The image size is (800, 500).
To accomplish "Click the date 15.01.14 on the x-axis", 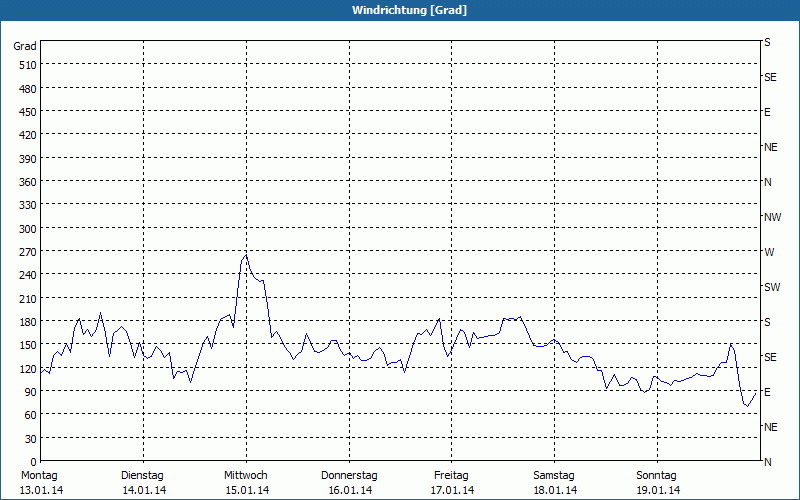I will 245,490.
